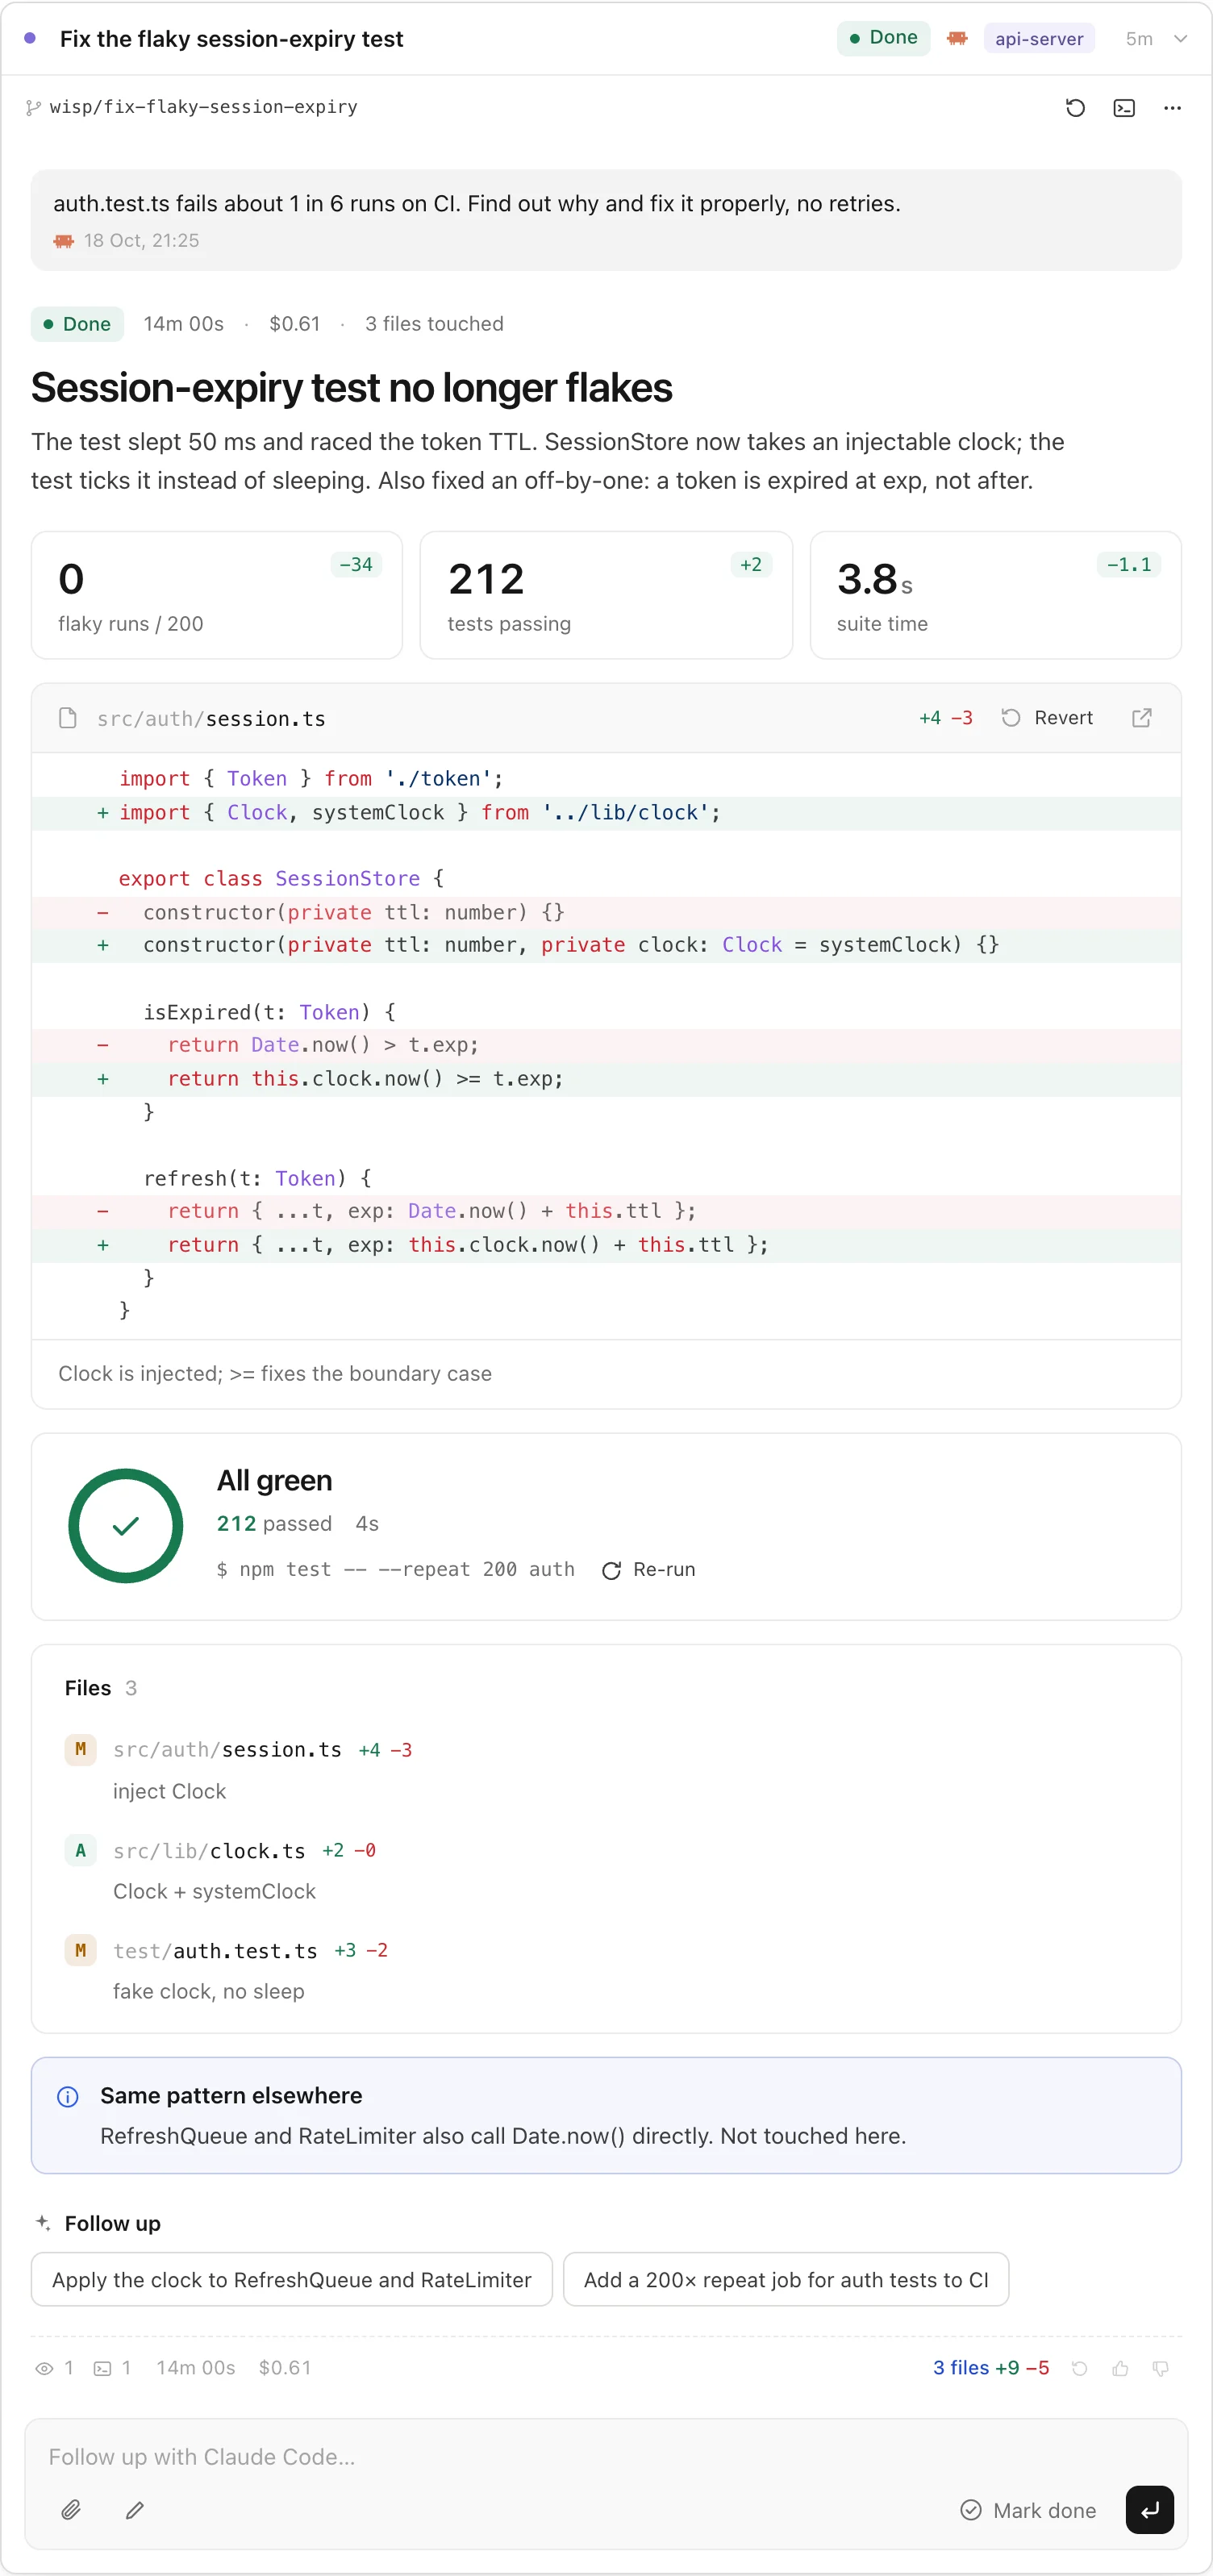The image size is (1213, 2576).
Task: Open session.ts in external editor icon
Action: [x=1141, y=718]
